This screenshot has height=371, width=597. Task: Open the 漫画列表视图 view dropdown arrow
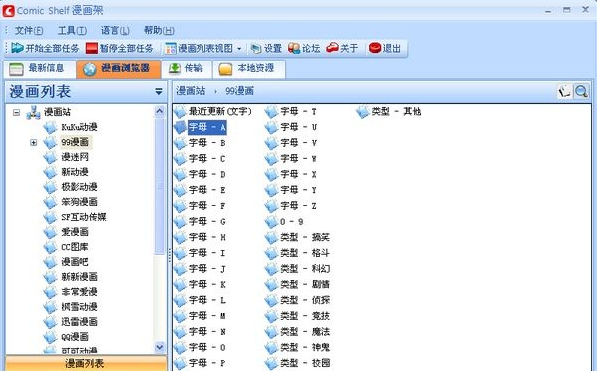(x=239, y=49)
